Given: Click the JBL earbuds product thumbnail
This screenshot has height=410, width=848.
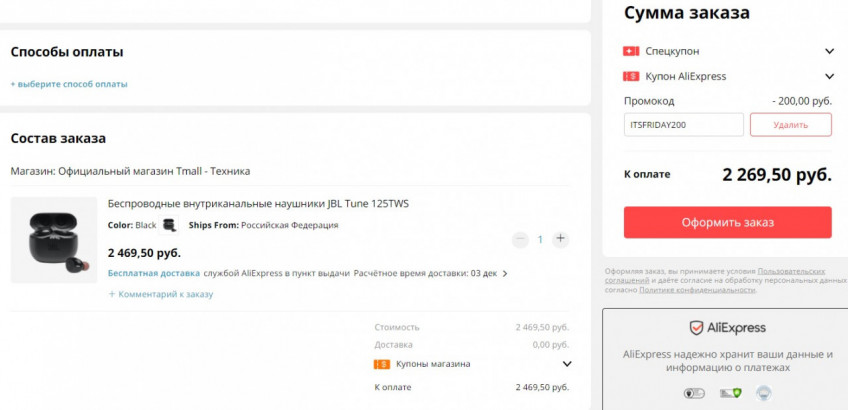Looking at the screenshot, I should [x=54, y=240].
